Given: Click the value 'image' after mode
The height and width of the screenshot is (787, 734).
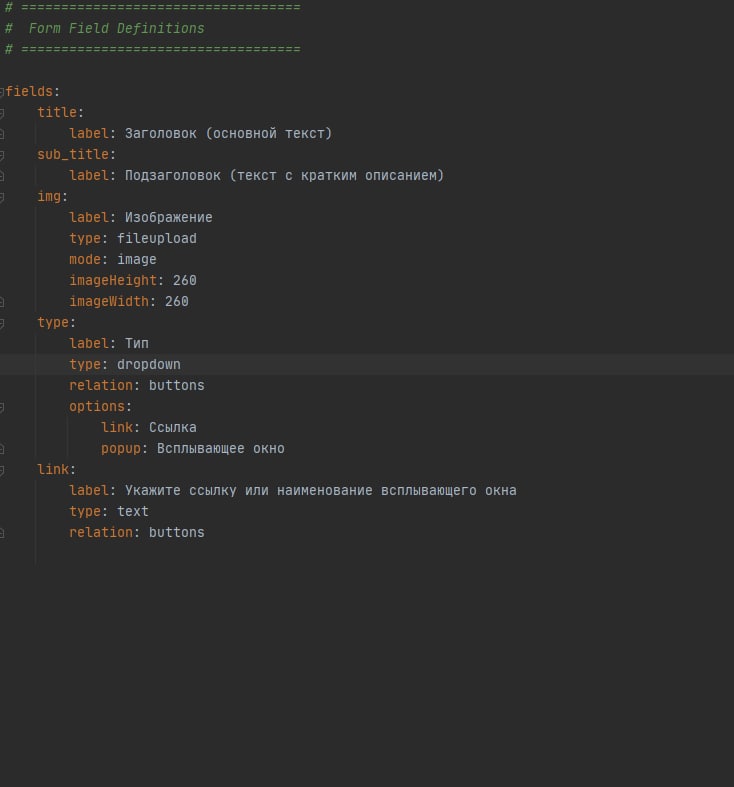Looking at the screenshot, I should click(x=137, y=259).
